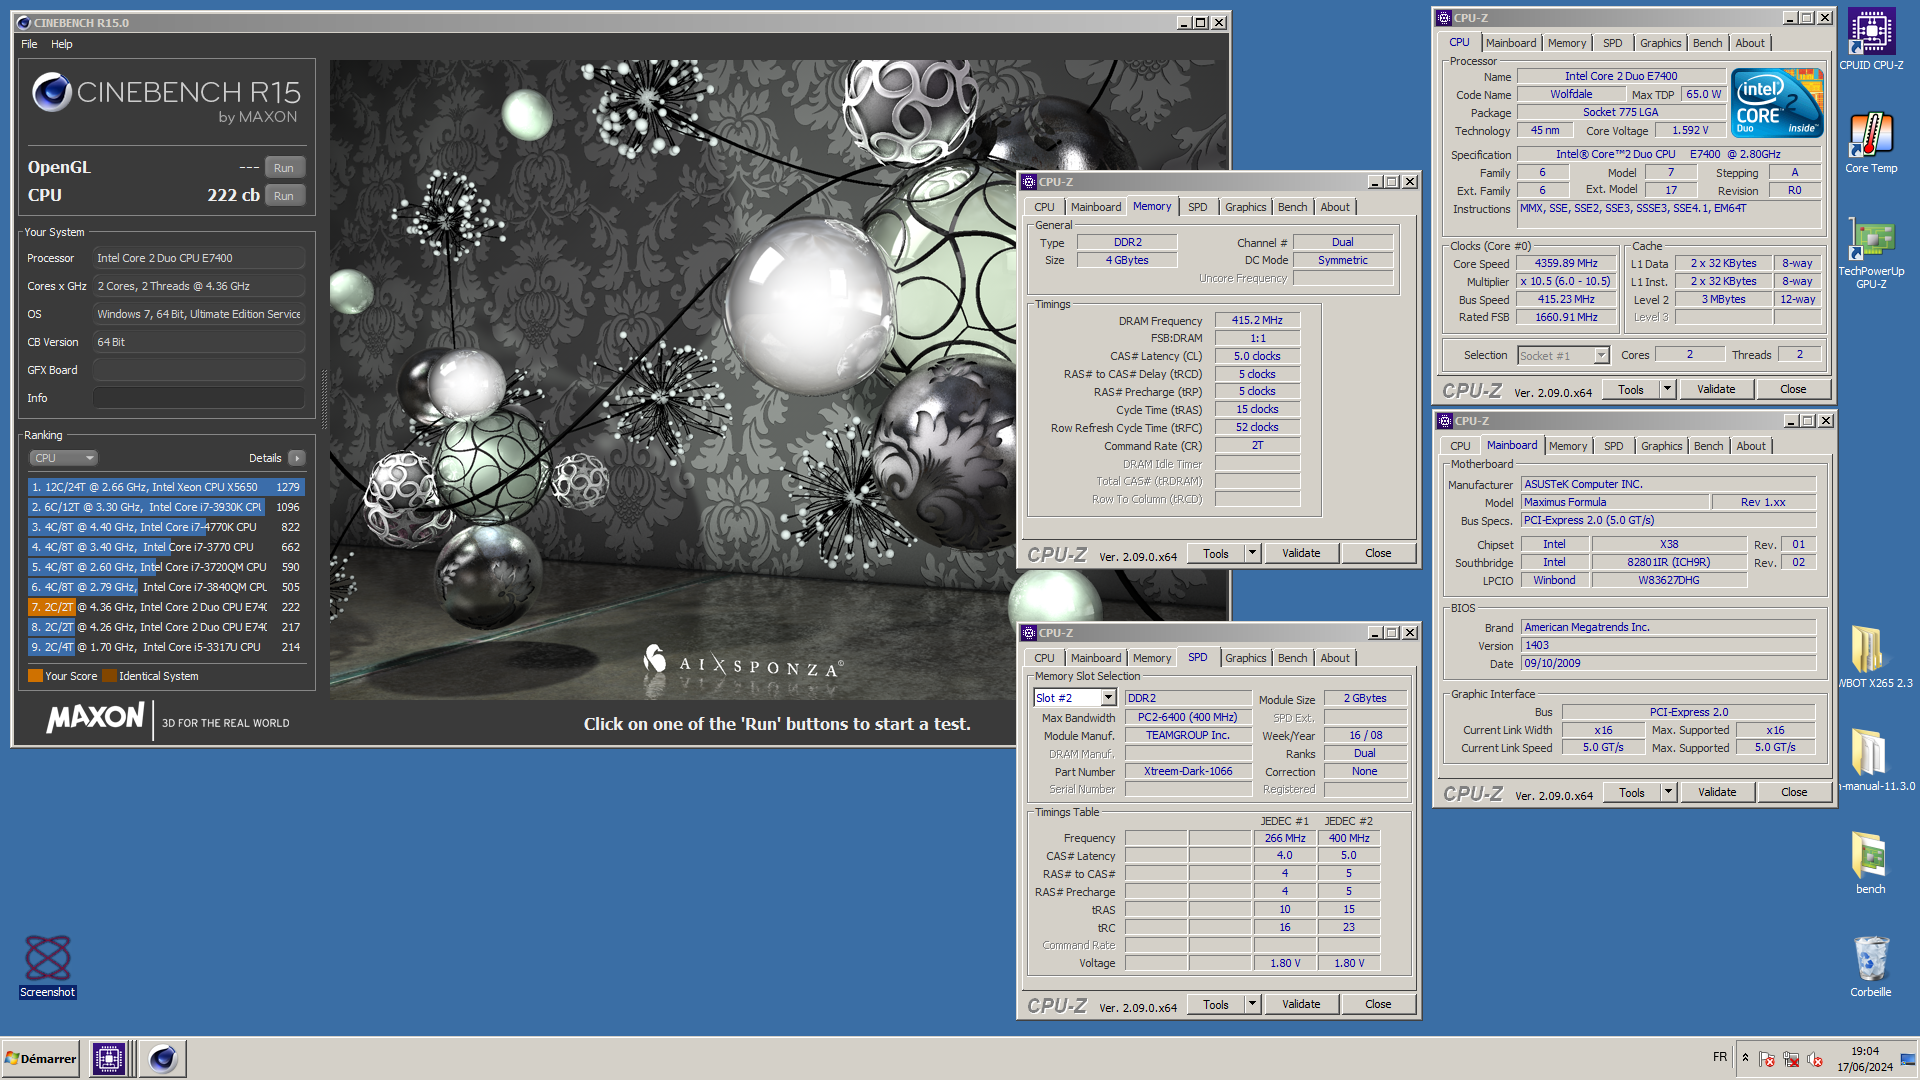Click the FR language indicator in taskbar
Screen dimensions: 1920x1080
[1719, 1057]
